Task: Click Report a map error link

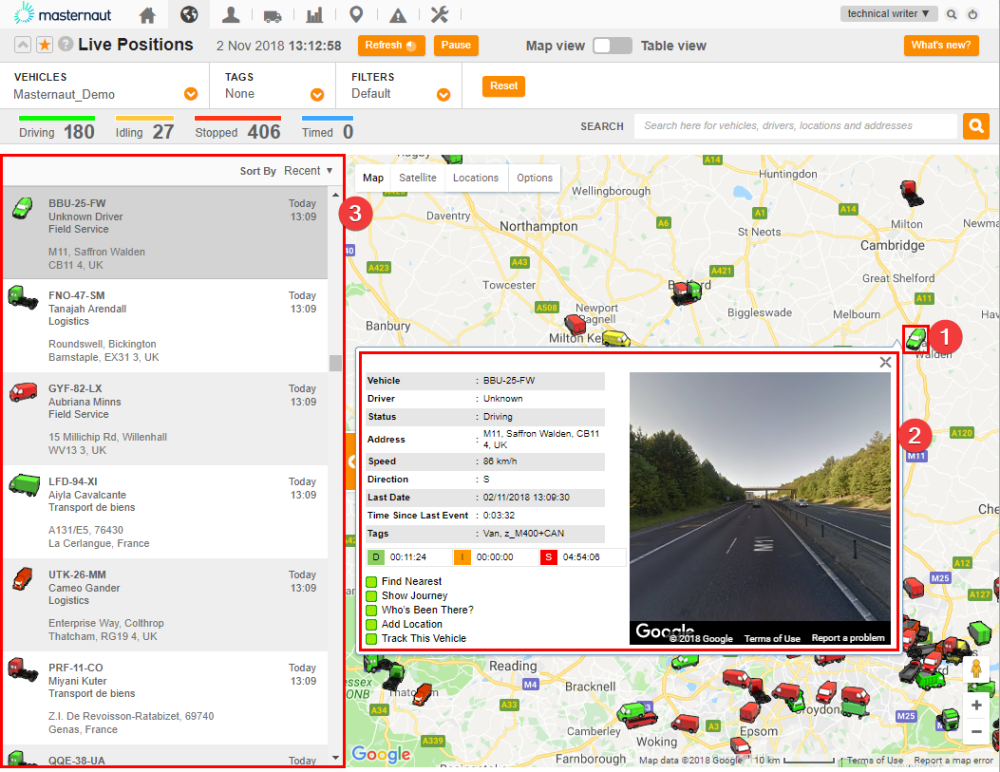Action: (x=953, y=761)
